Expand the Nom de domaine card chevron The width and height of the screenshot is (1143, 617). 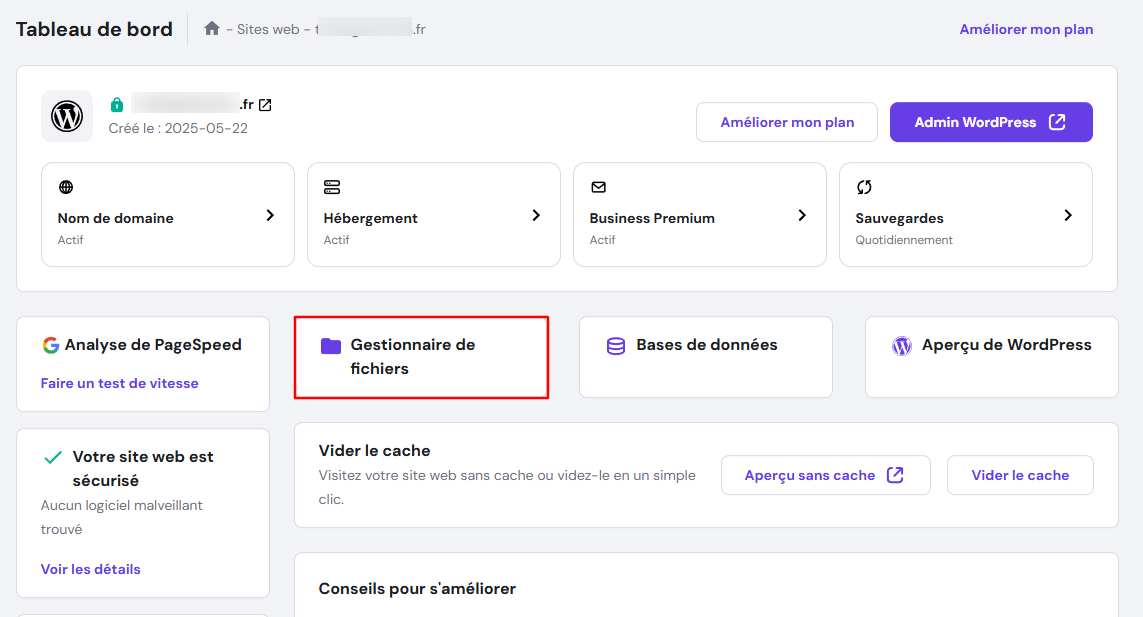[x=269, y=214]
